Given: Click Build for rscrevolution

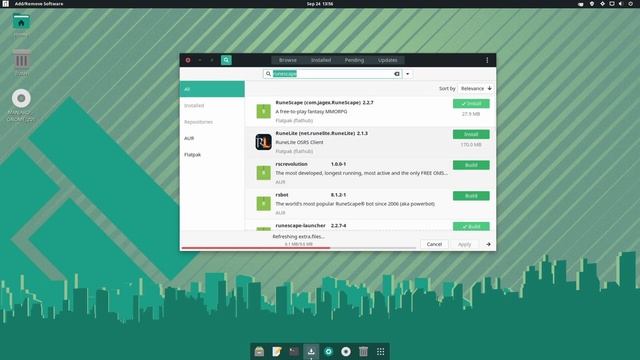Looking at the screenshot, I should tap(471, 165).
